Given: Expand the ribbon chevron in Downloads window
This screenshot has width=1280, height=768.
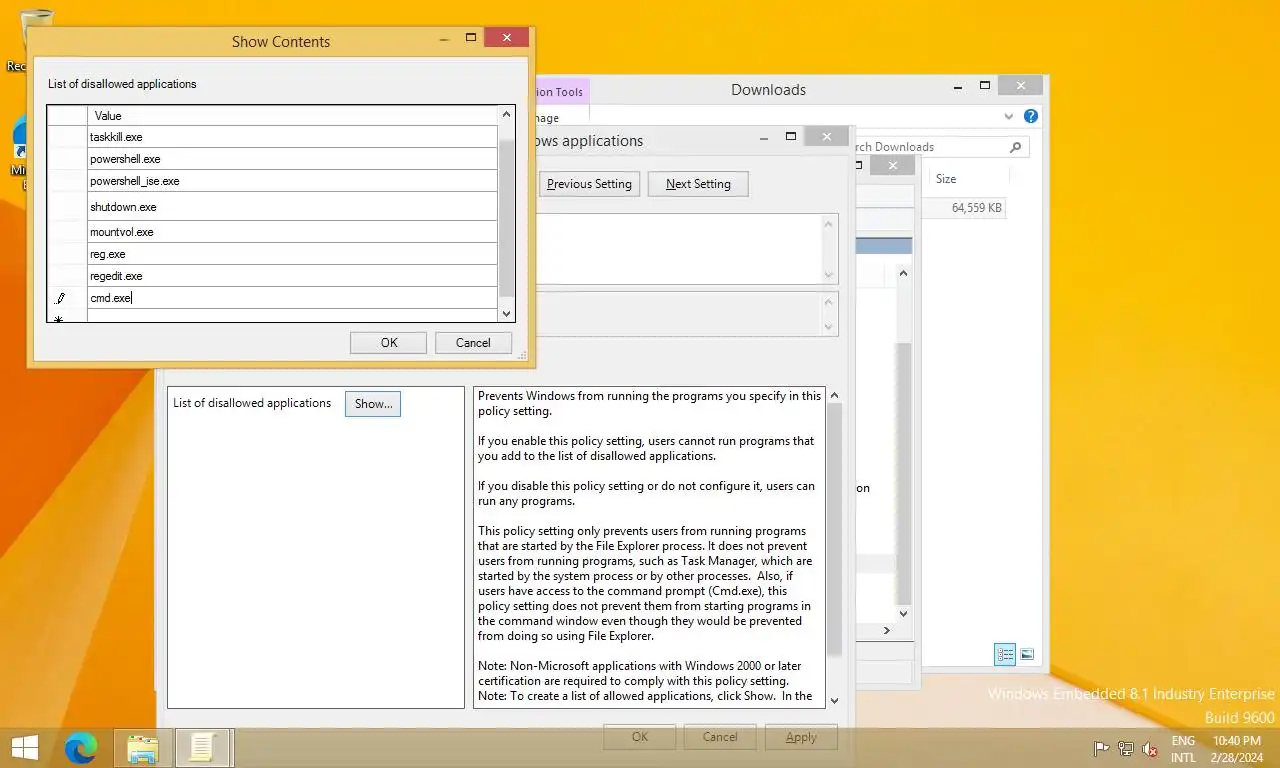Looking at the screenshot, I should [1008, 116].
